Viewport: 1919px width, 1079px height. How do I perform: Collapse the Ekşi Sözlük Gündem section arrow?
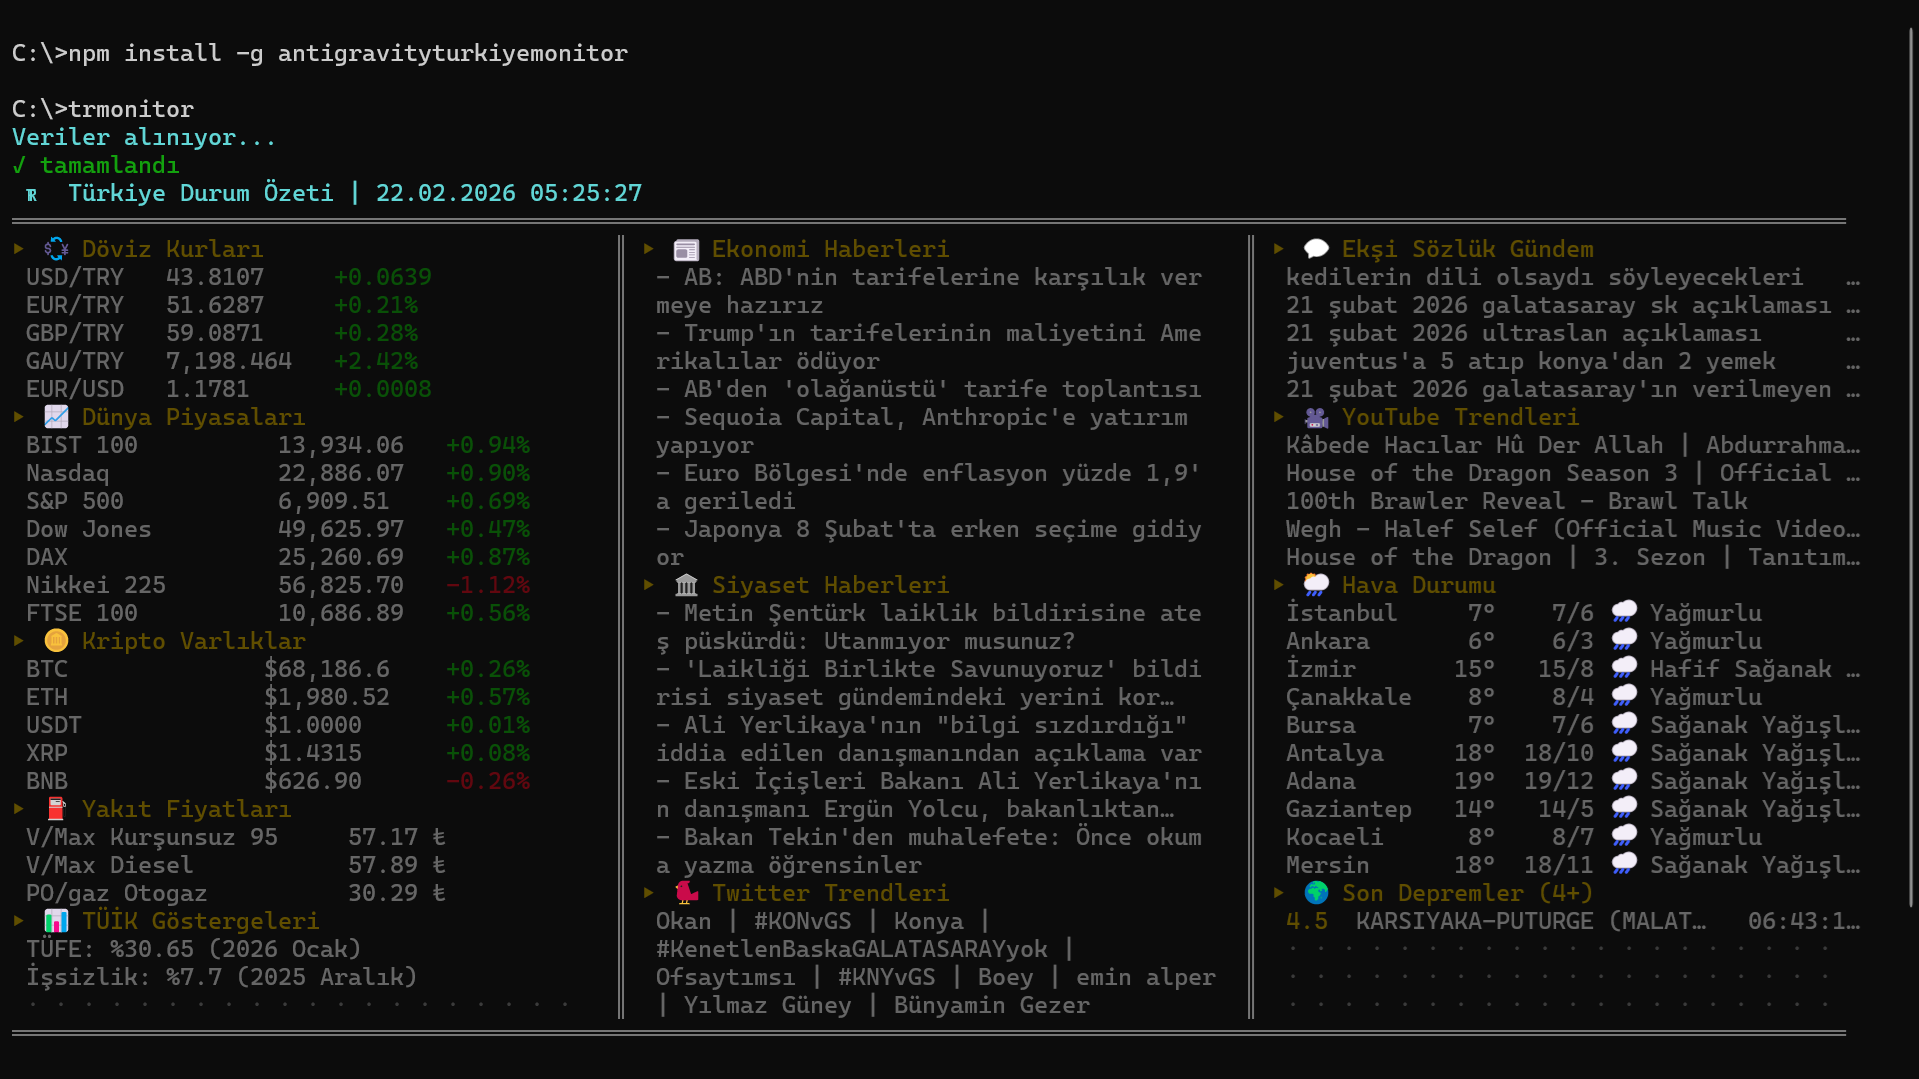tap(1279, 248)
